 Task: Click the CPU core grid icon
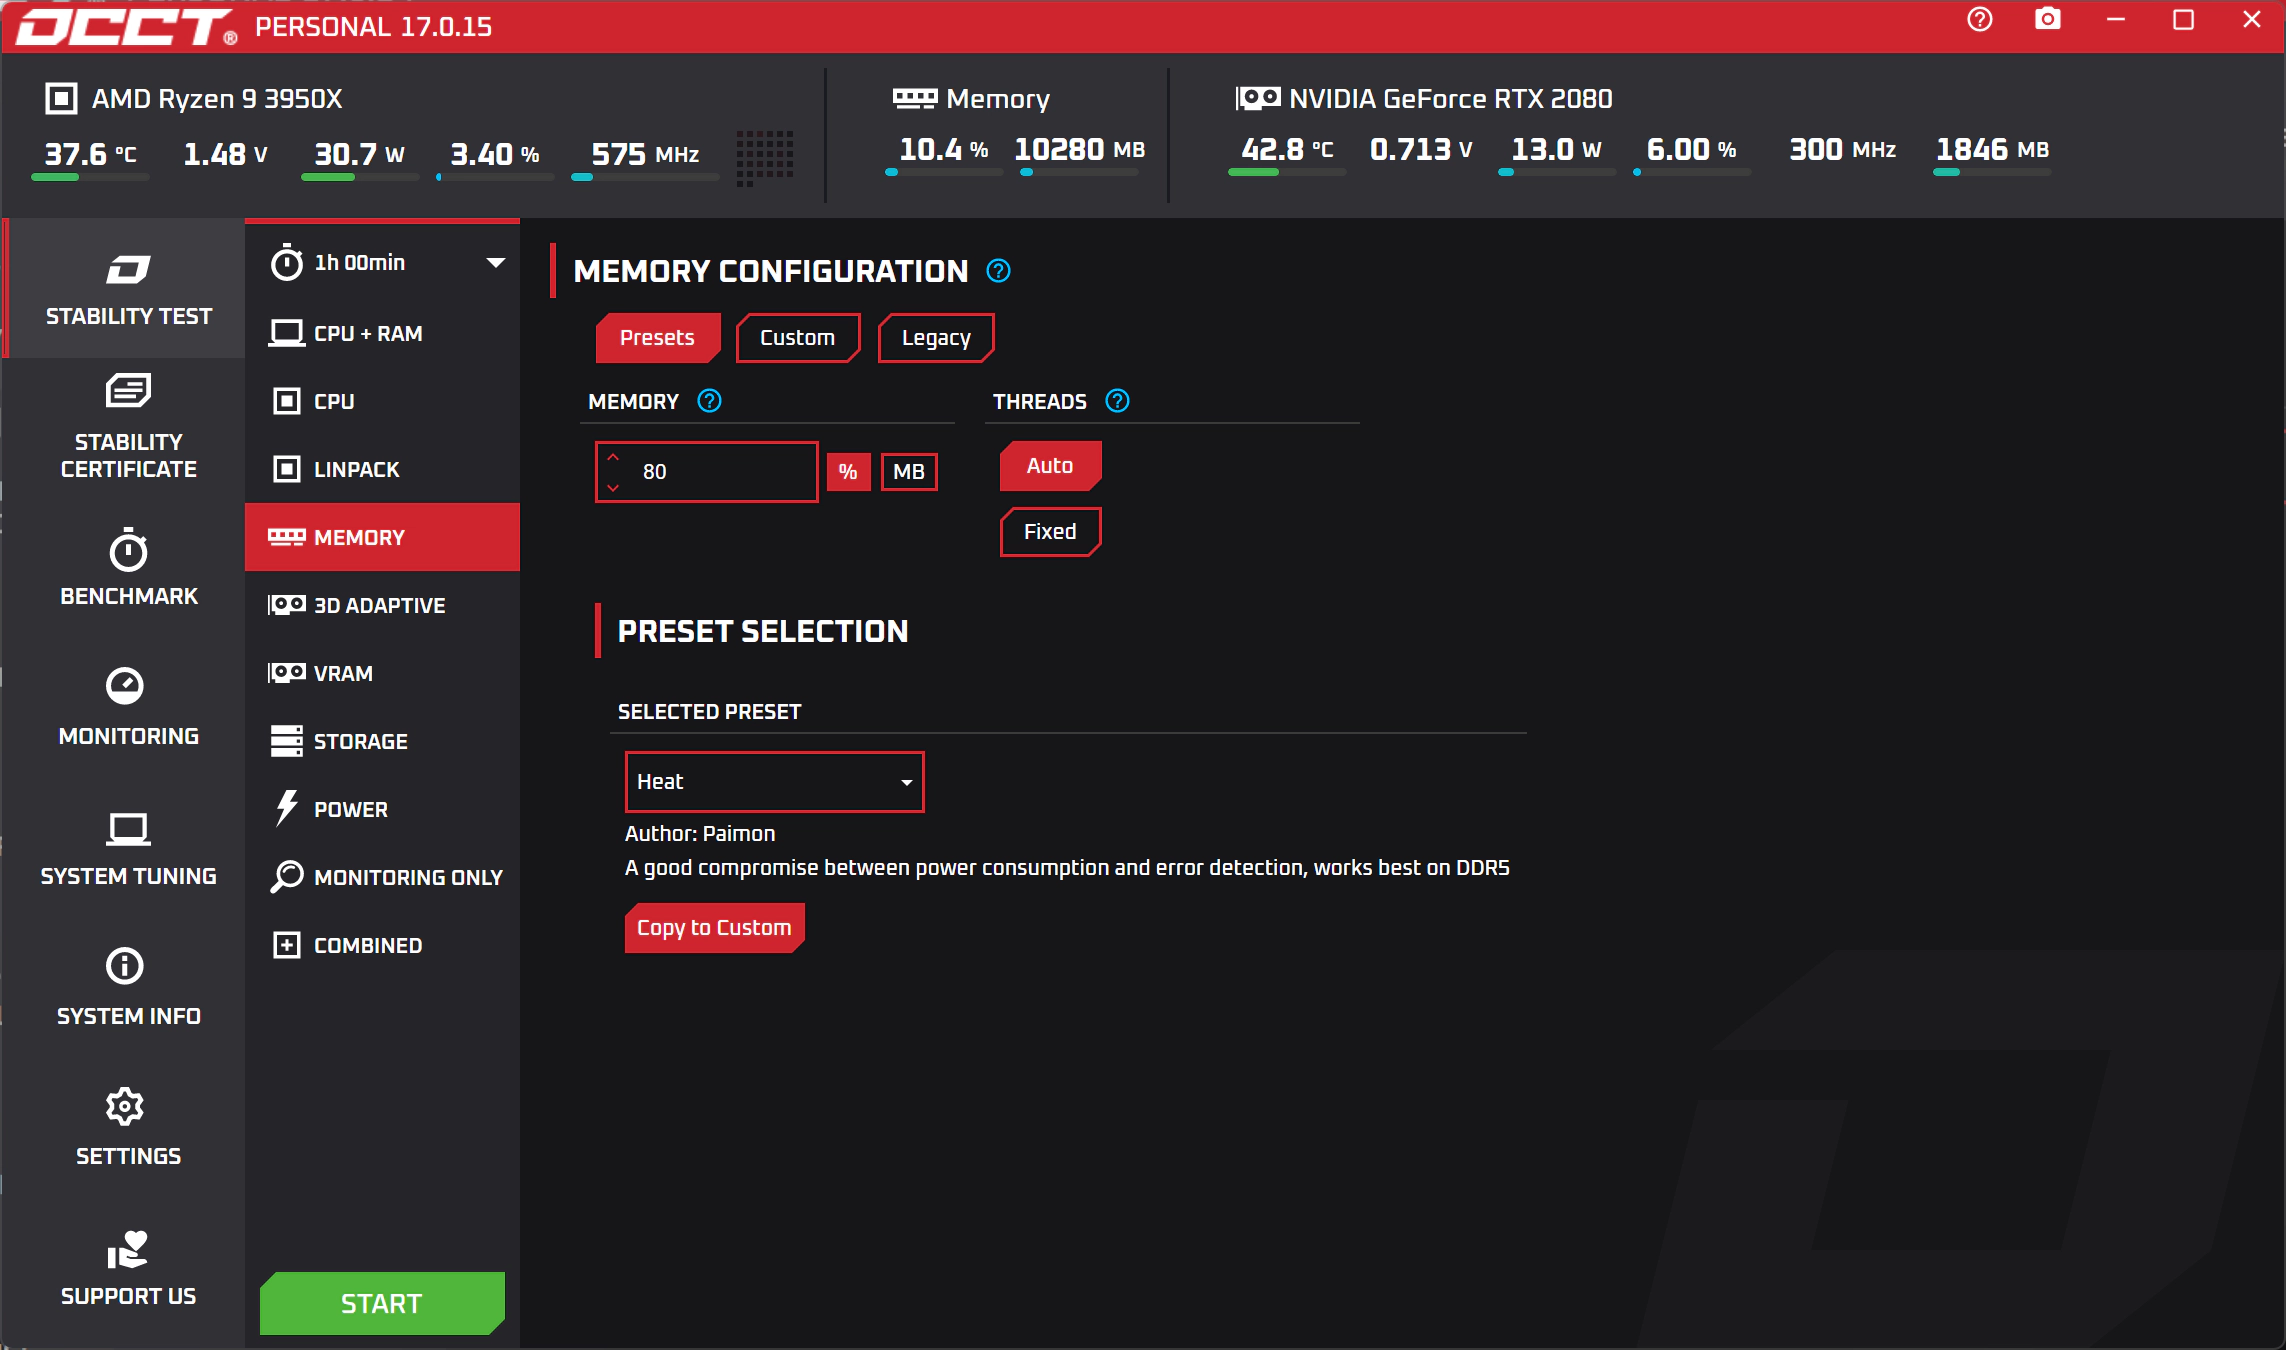pyautogui.click(x=765, y=157)
